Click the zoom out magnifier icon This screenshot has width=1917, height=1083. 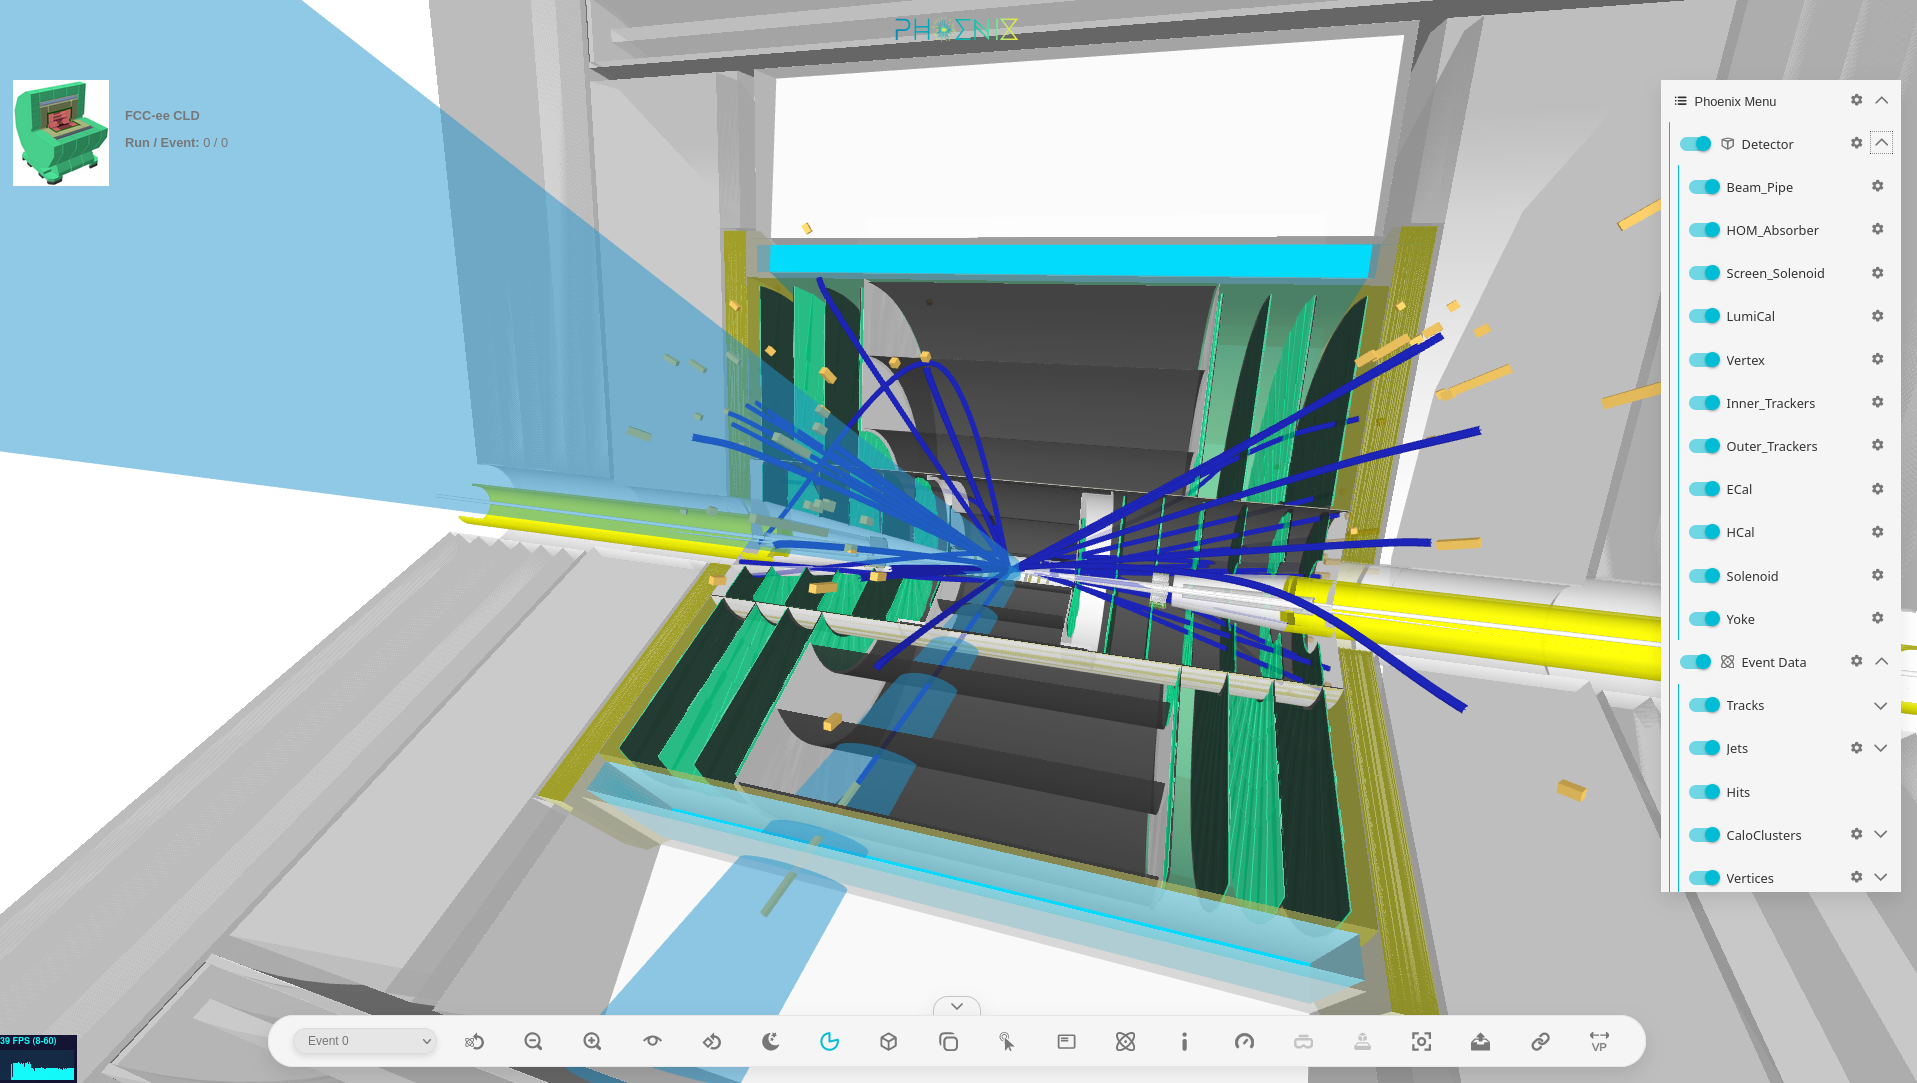tap(533, 1041)
